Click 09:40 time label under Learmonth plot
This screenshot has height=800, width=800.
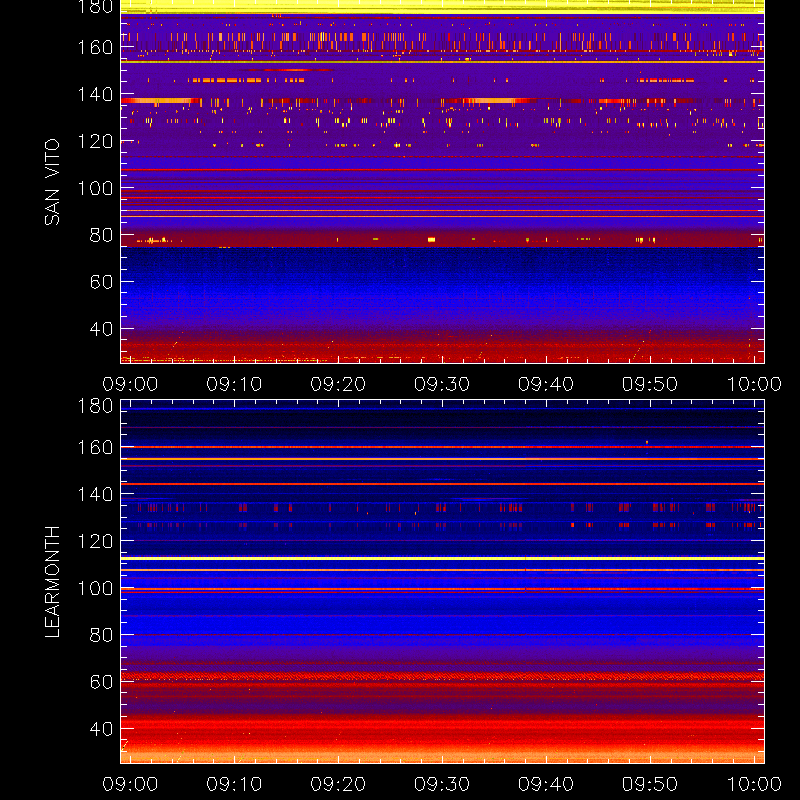click(x=546, y=784)
